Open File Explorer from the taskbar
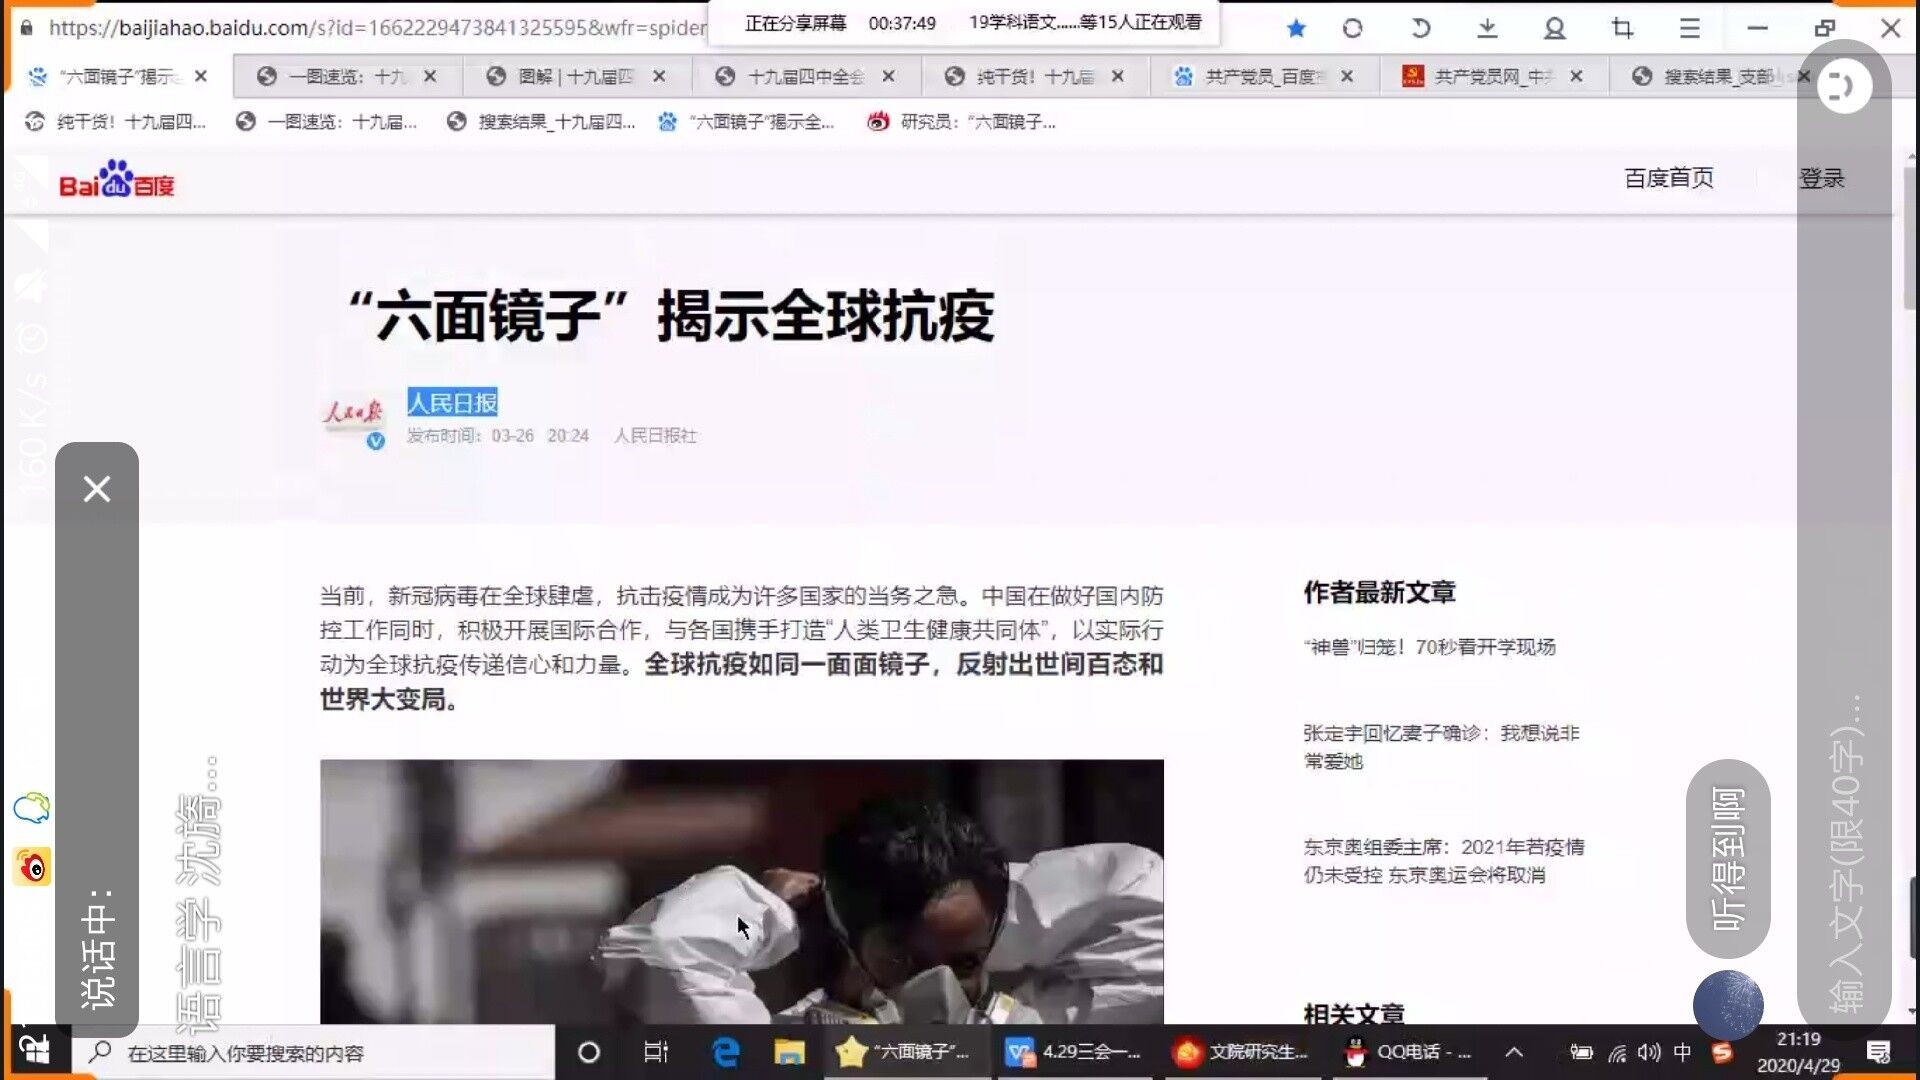This screenshot has width=1920, height=1080. click(789, 1052)
